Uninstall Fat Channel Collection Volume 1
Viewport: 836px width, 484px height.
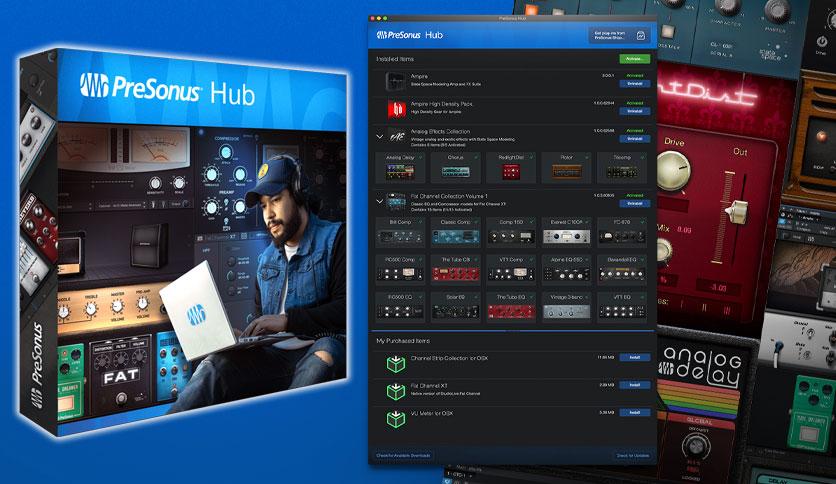coord(634,204)
